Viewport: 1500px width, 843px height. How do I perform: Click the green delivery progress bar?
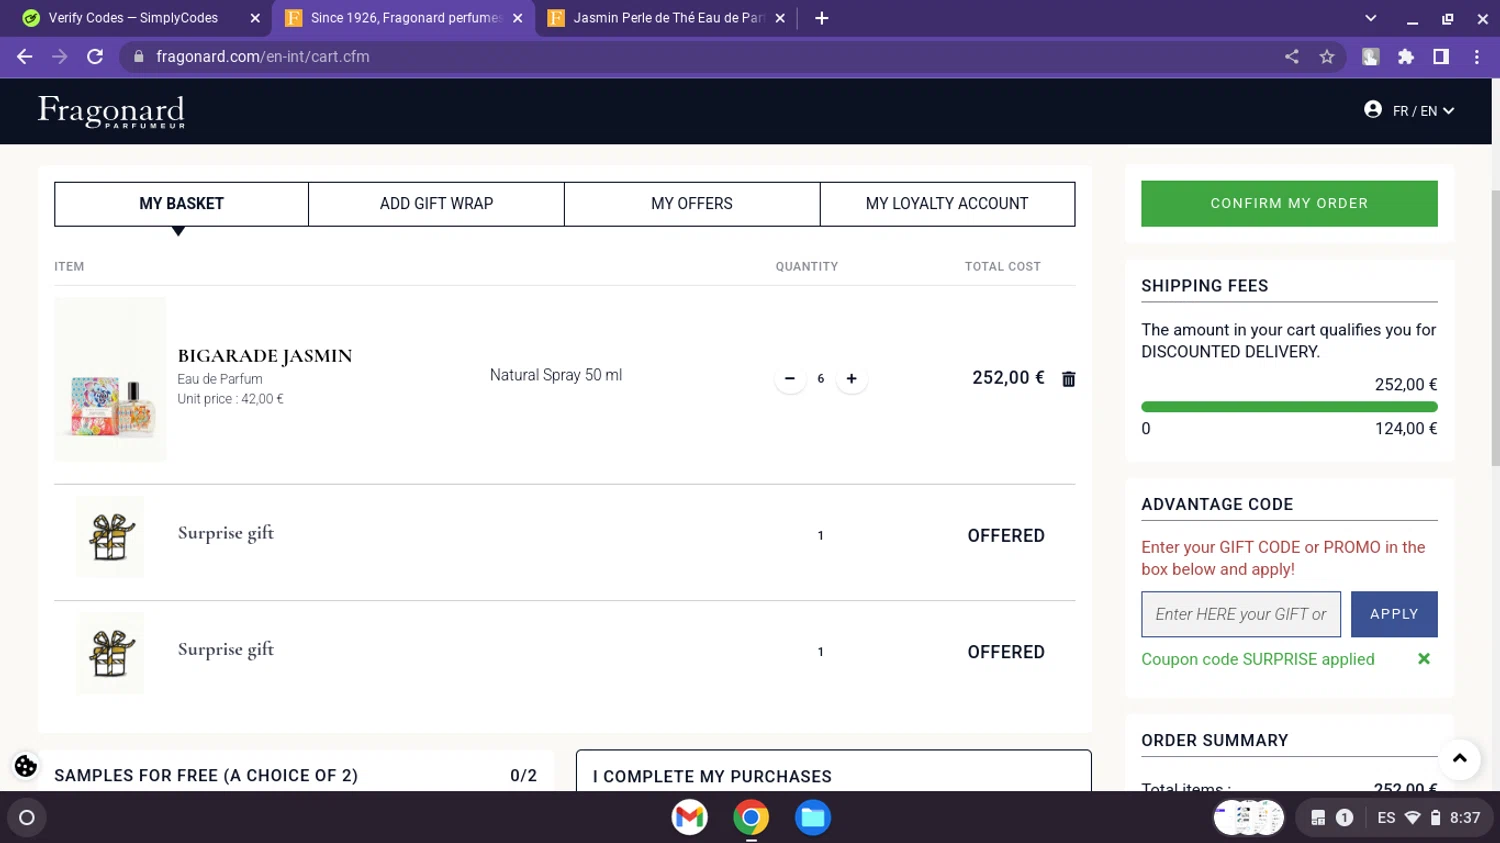pyautogui.click(x=1289, y=407)
